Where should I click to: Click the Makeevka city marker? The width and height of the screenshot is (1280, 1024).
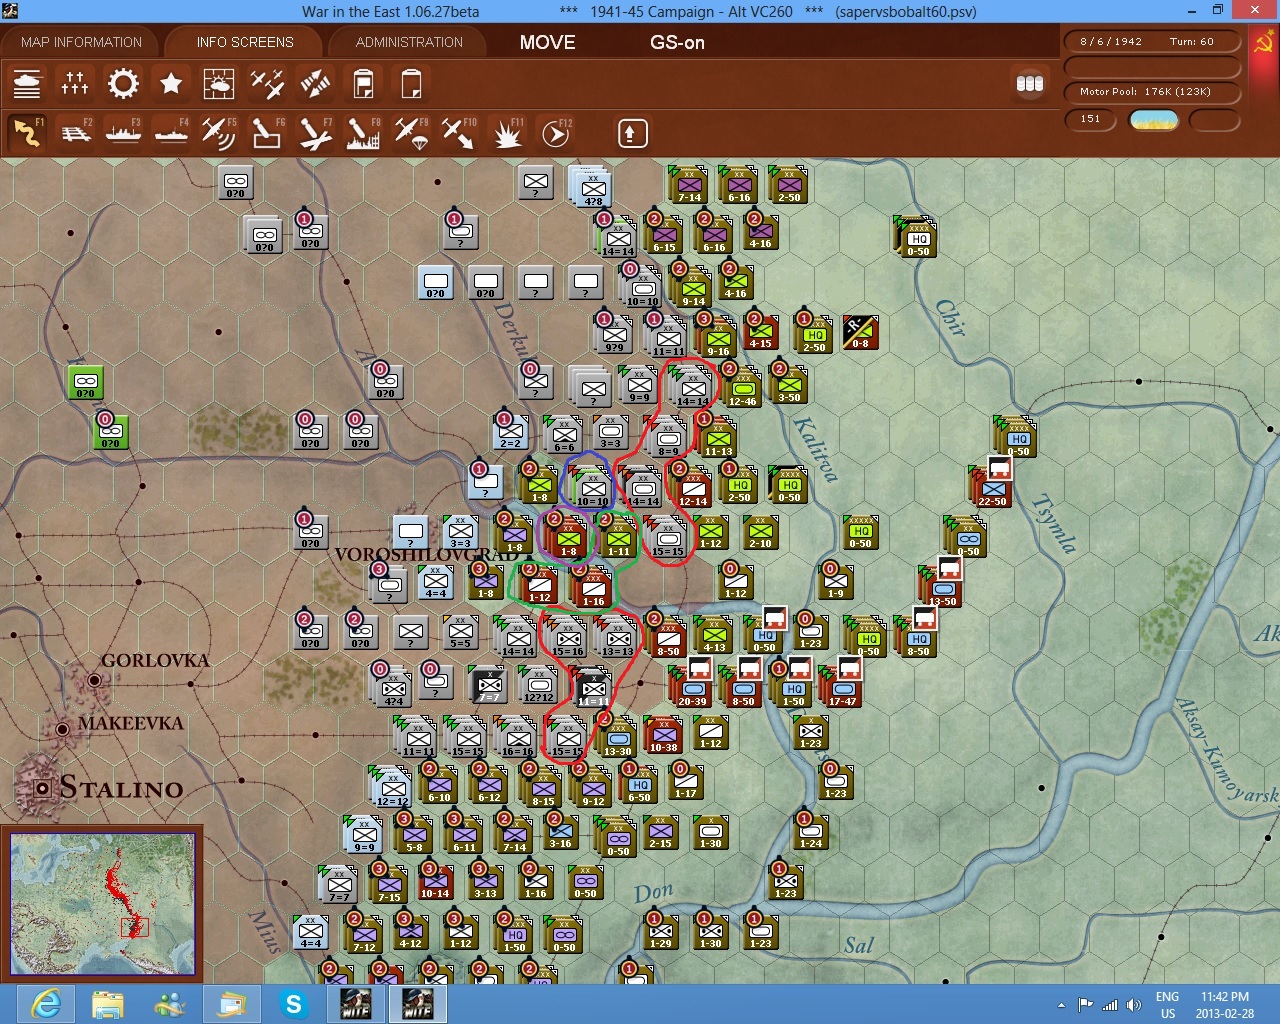(x=62, y=729)
